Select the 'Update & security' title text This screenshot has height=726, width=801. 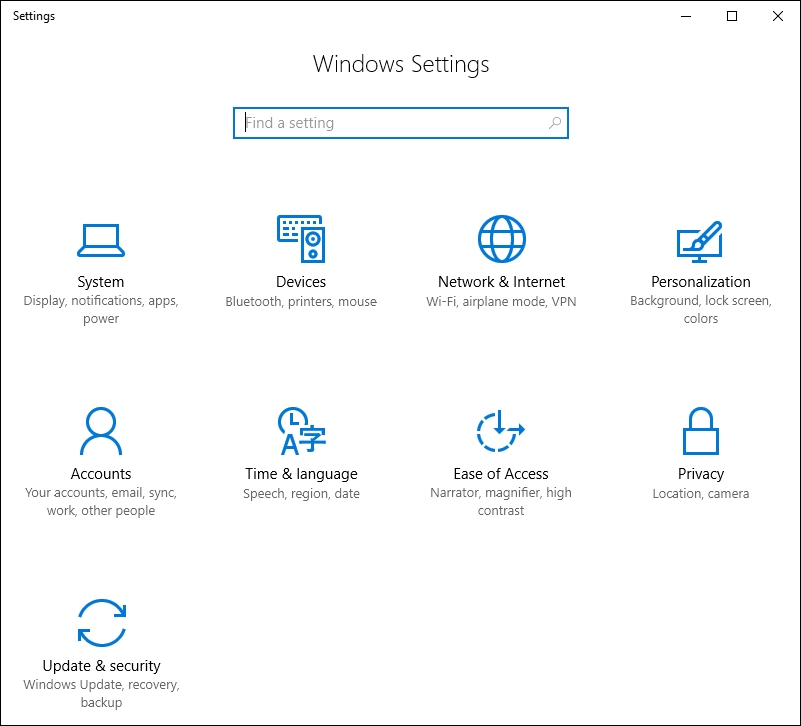coord(102,666)
